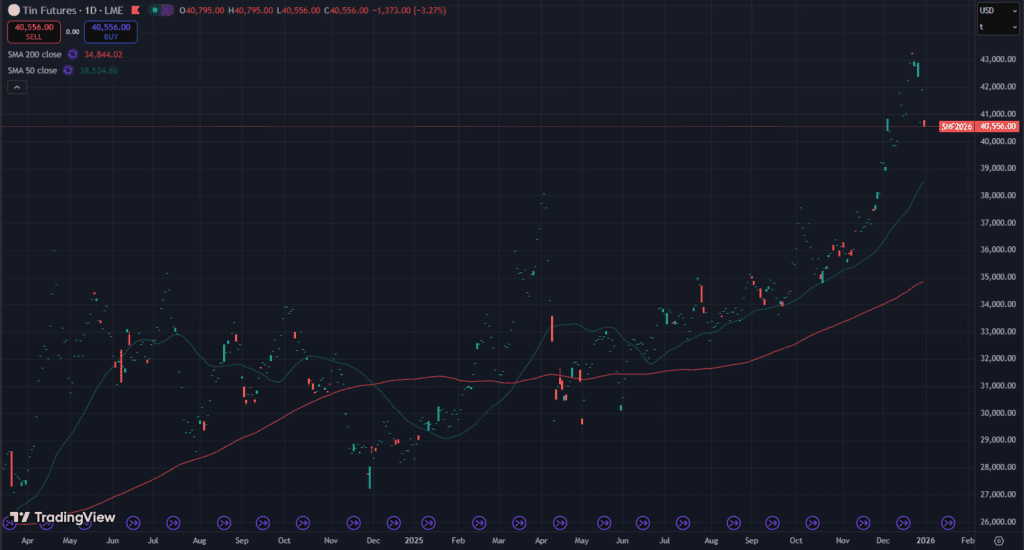The height and width of the screenshot is (550, 1024).
Task: Select the SMA 200 close indicator label
Action: tap(34, 54)
